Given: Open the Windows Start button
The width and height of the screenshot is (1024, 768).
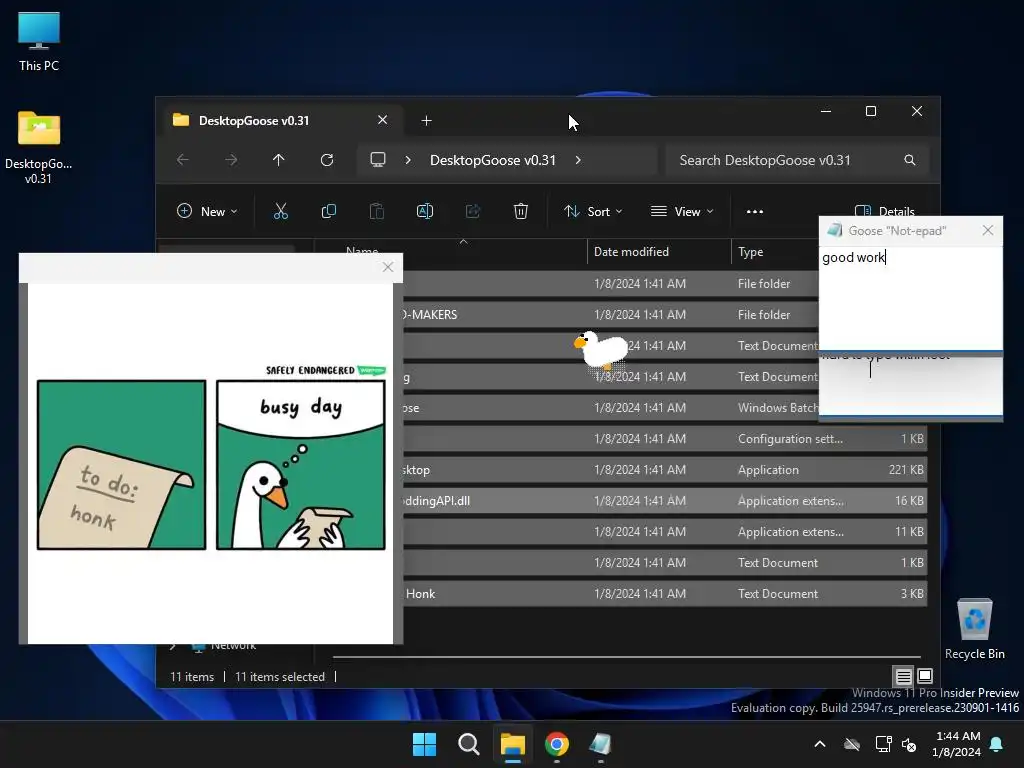Looking at the screenshot, I should pos(424,744).
